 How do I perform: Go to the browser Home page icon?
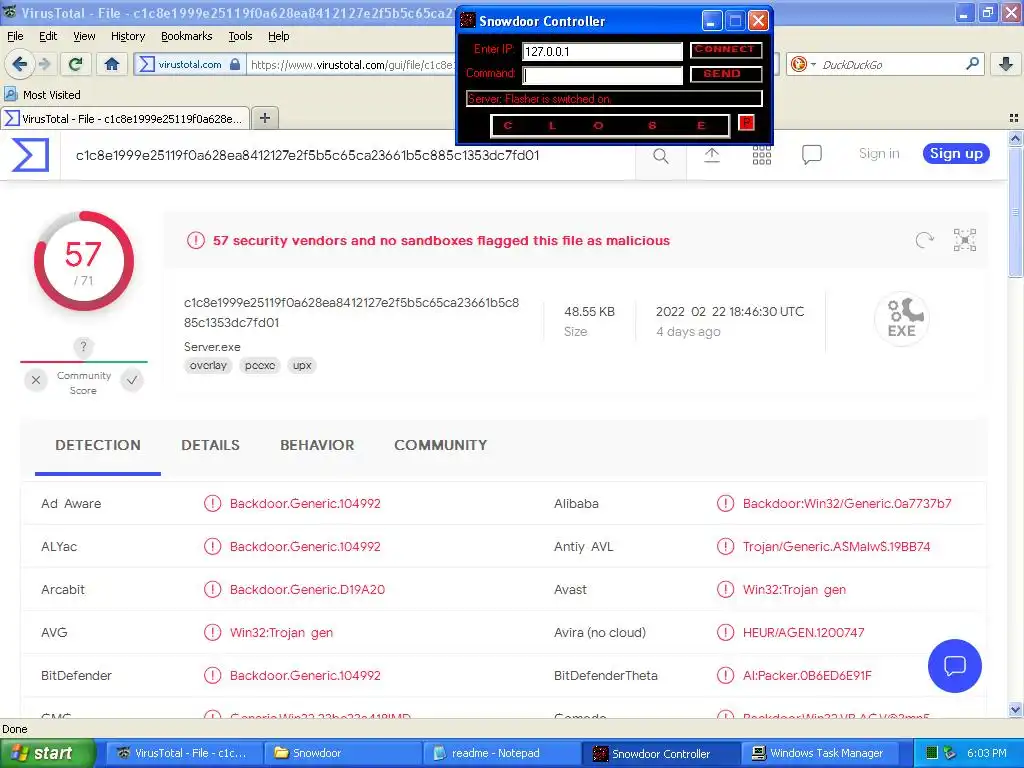112,64
